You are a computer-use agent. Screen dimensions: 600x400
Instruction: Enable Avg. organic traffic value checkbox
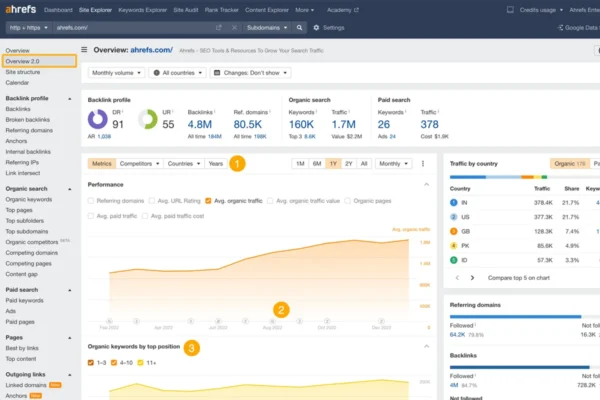coord(270,201)
